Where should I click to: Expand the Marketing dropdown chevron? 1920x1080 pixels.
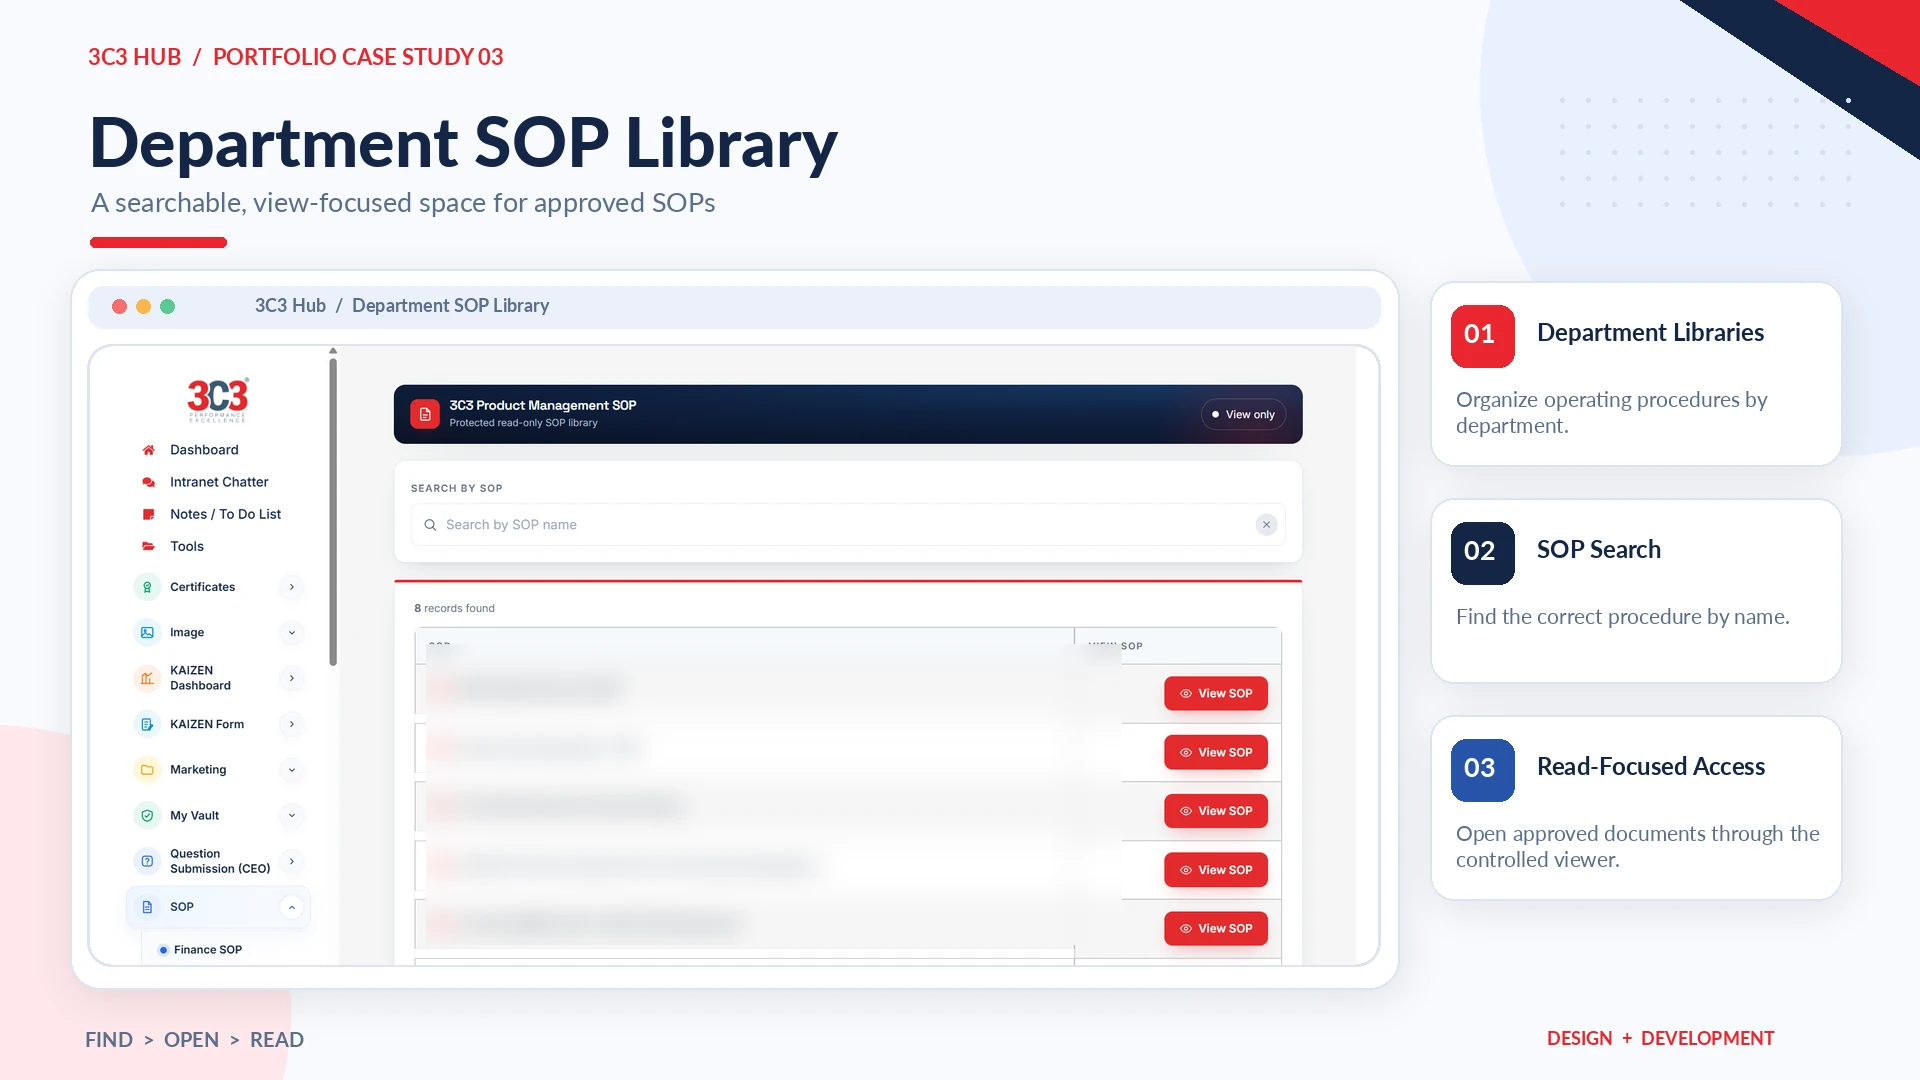tap(291, 770)
